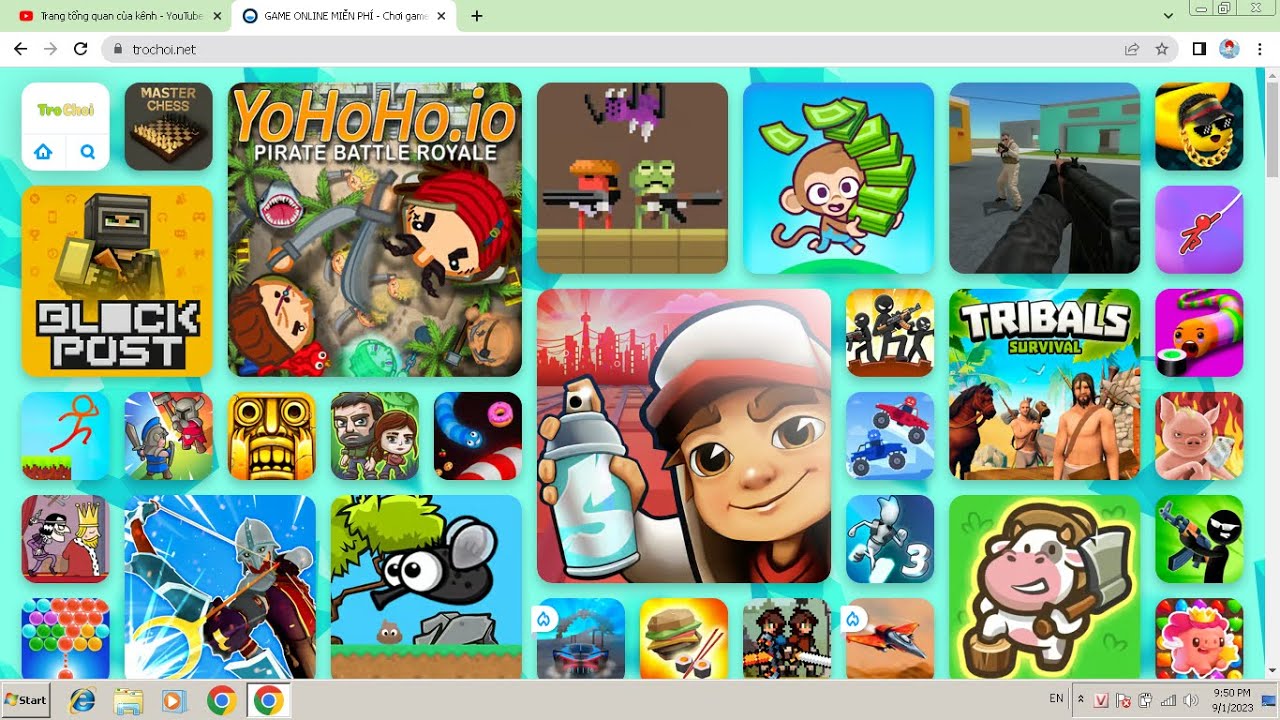Open the gold chain sunglasses game
Screen dimensions: 1280x720
pyautogui.click(x=1199, y=126)
